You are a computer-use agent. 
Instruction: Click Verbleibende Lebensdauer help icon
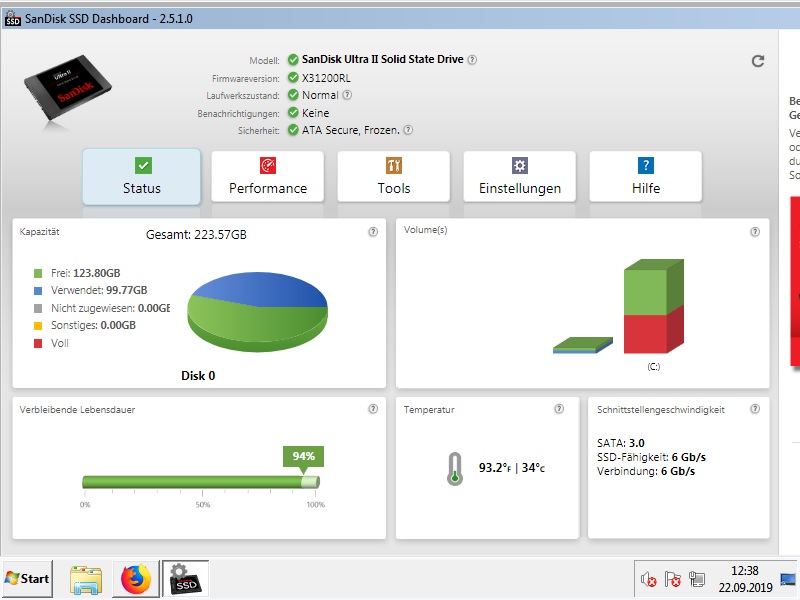pos(373,409)
